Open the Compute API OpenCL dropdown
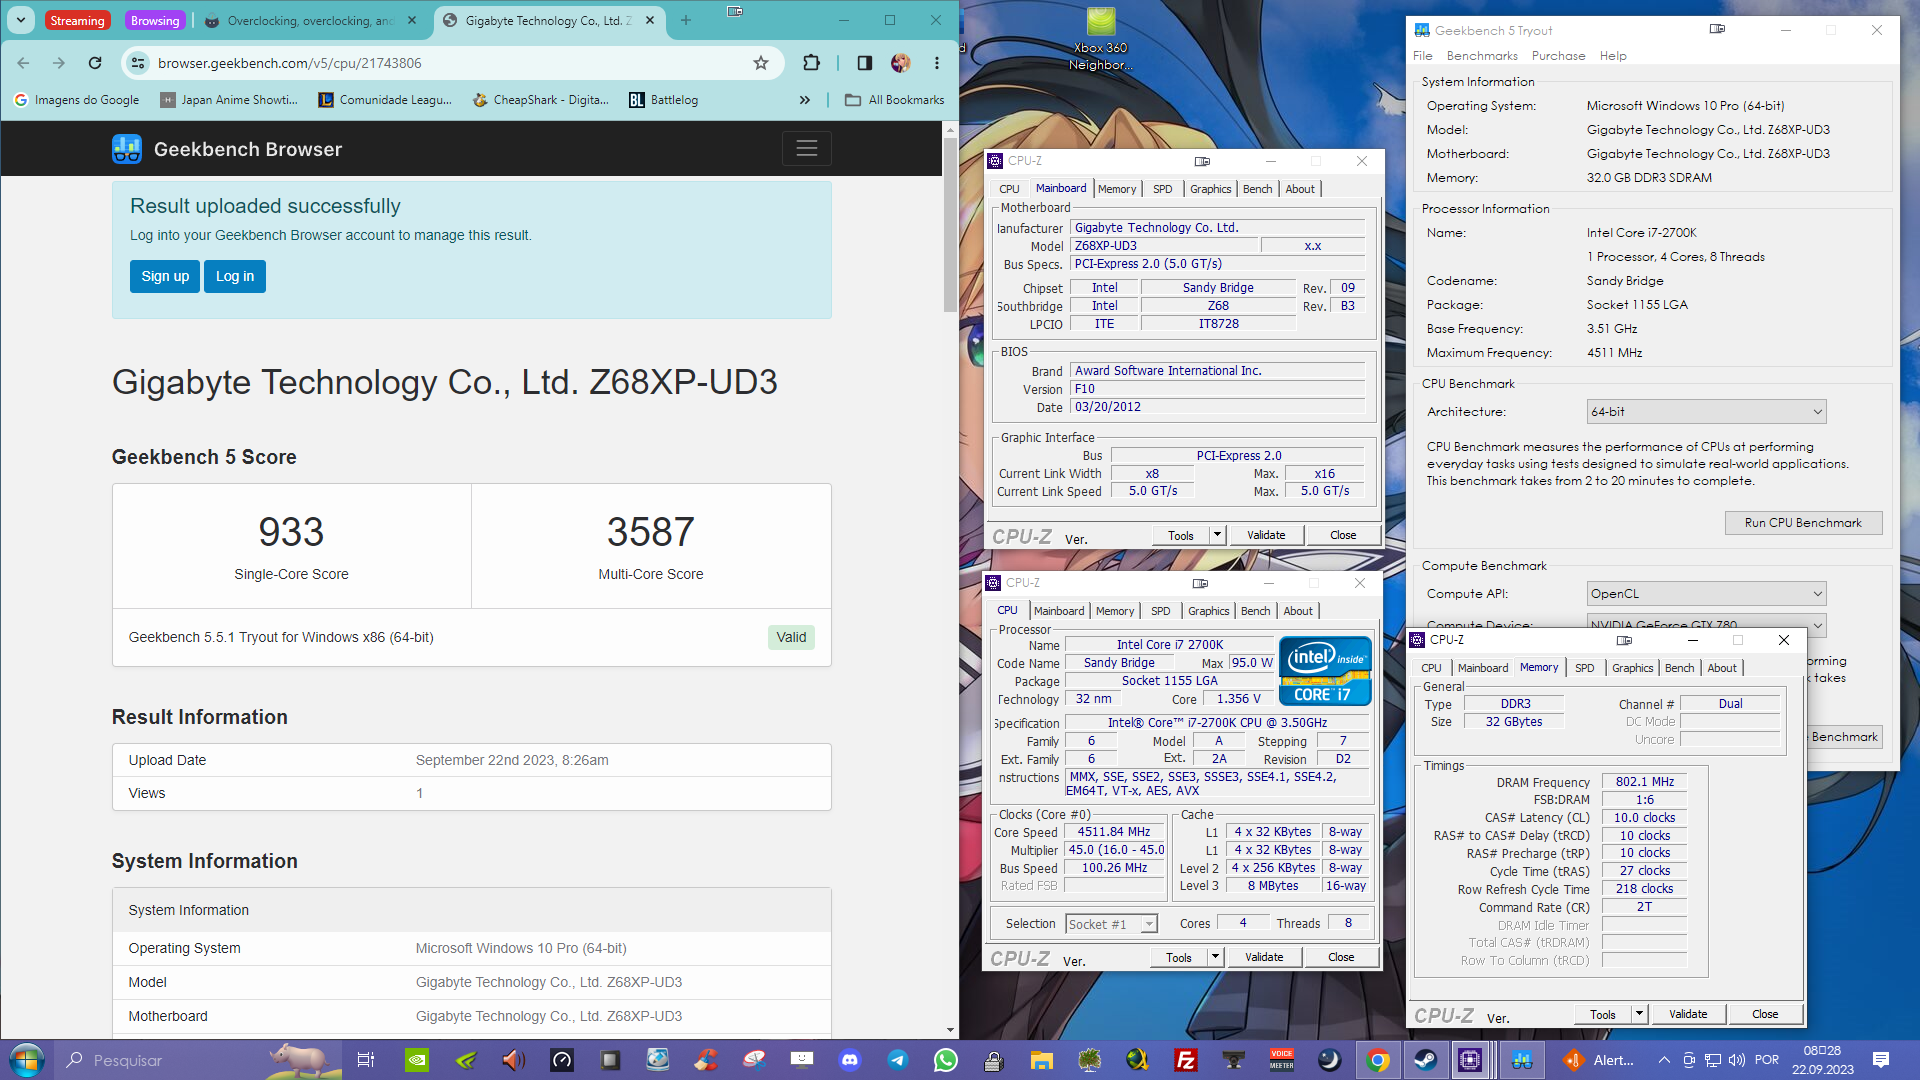 (1706, 594)
